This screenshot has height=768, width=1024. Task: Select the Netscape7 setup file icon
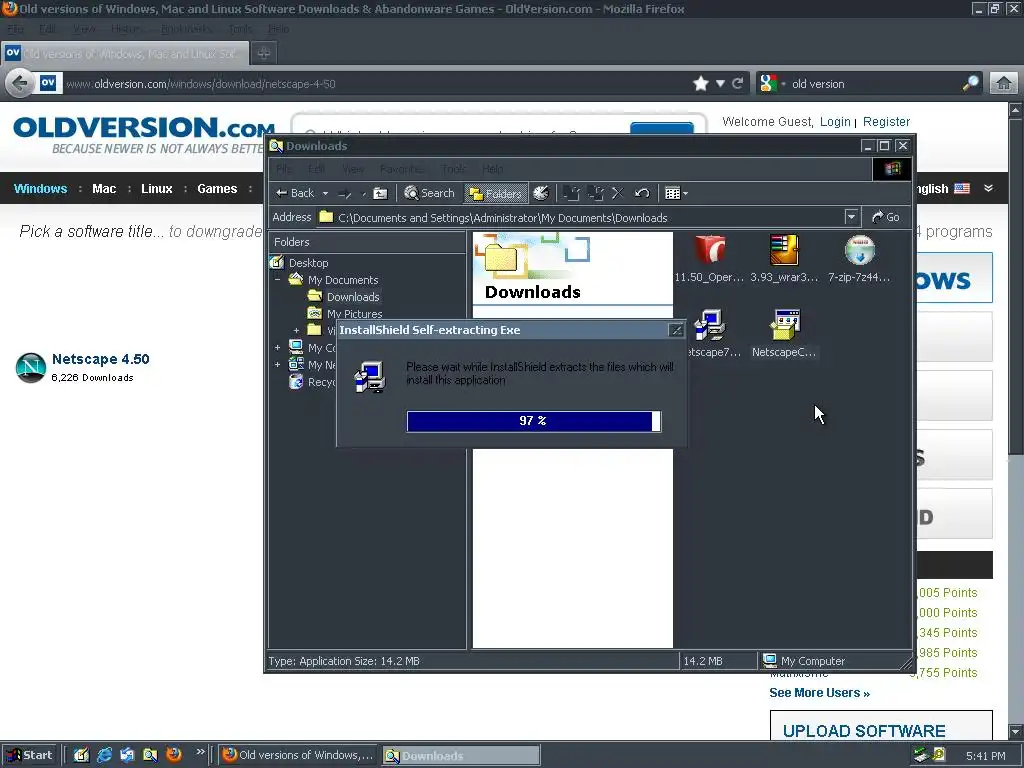(710, 334)
